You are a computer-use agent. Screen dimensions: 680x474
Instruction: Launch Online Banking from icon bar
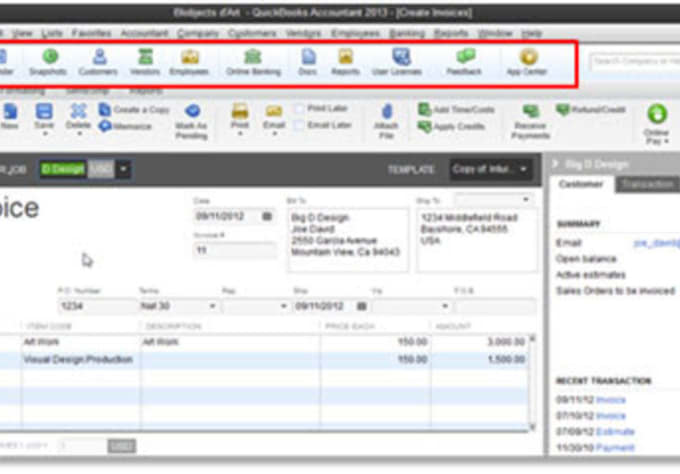coord(253,62)
